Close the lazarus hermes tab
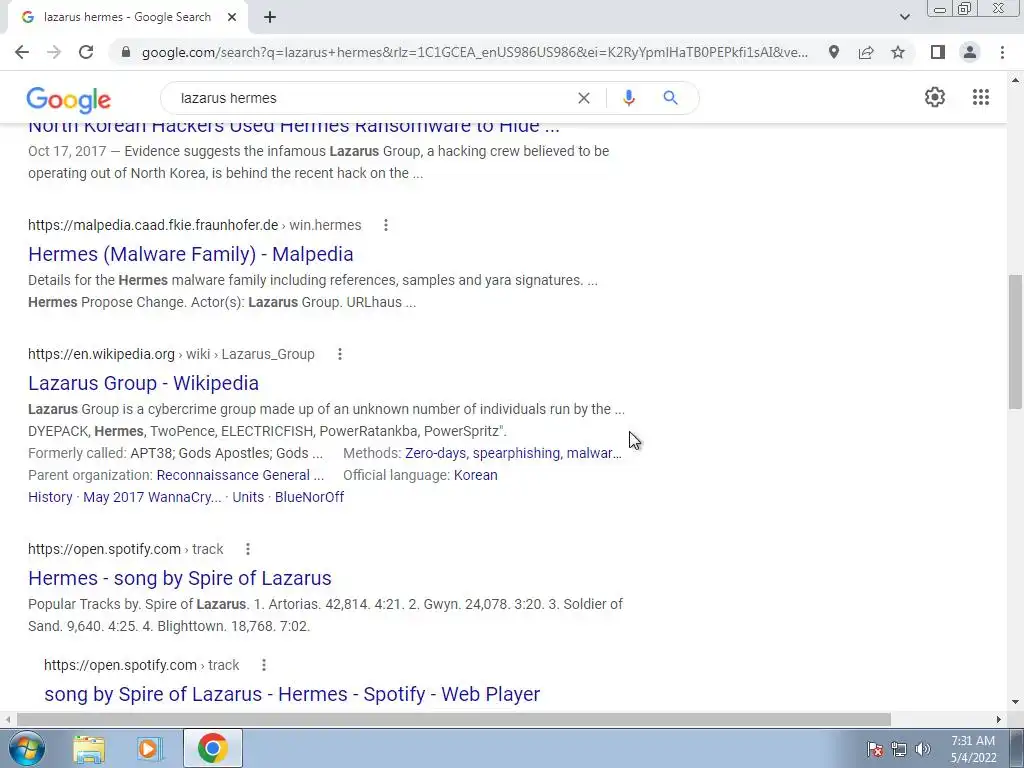 [232, 18]
